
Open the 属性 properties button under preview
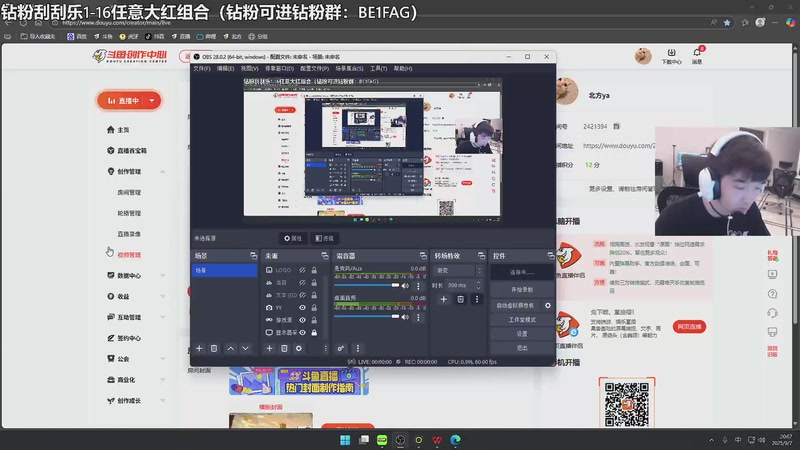[x=293, y=238]
